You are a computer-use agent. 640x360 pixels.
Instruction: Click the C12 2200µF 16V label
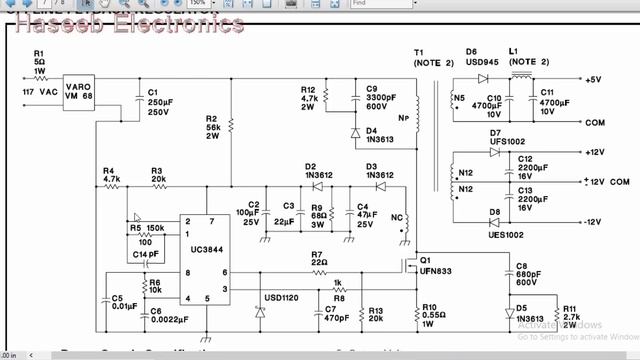point(533,168)
